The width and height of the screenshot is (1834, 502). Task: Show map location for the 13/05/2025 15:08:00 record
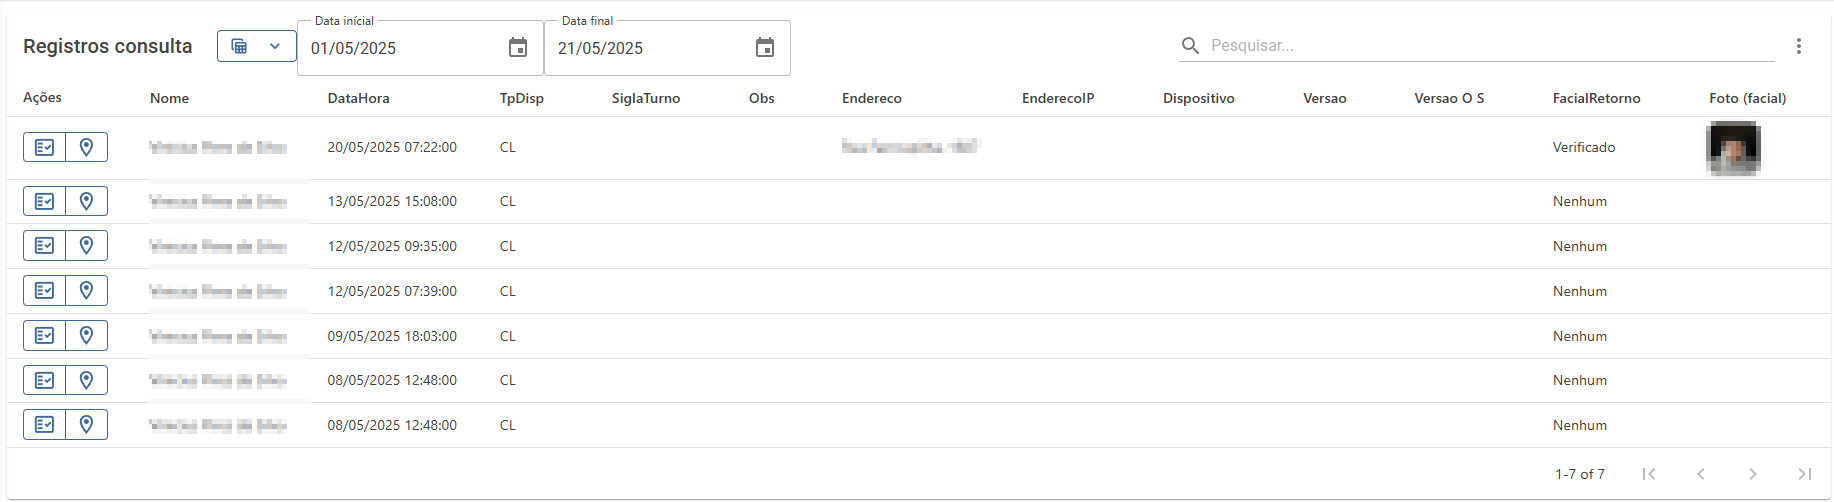[87, 201]
